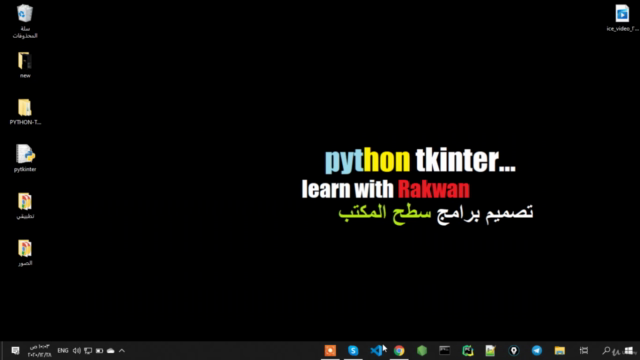Screen dimensions: 640x360
Task: Open the Action Center notifications icon
Action: coord(16,351)
